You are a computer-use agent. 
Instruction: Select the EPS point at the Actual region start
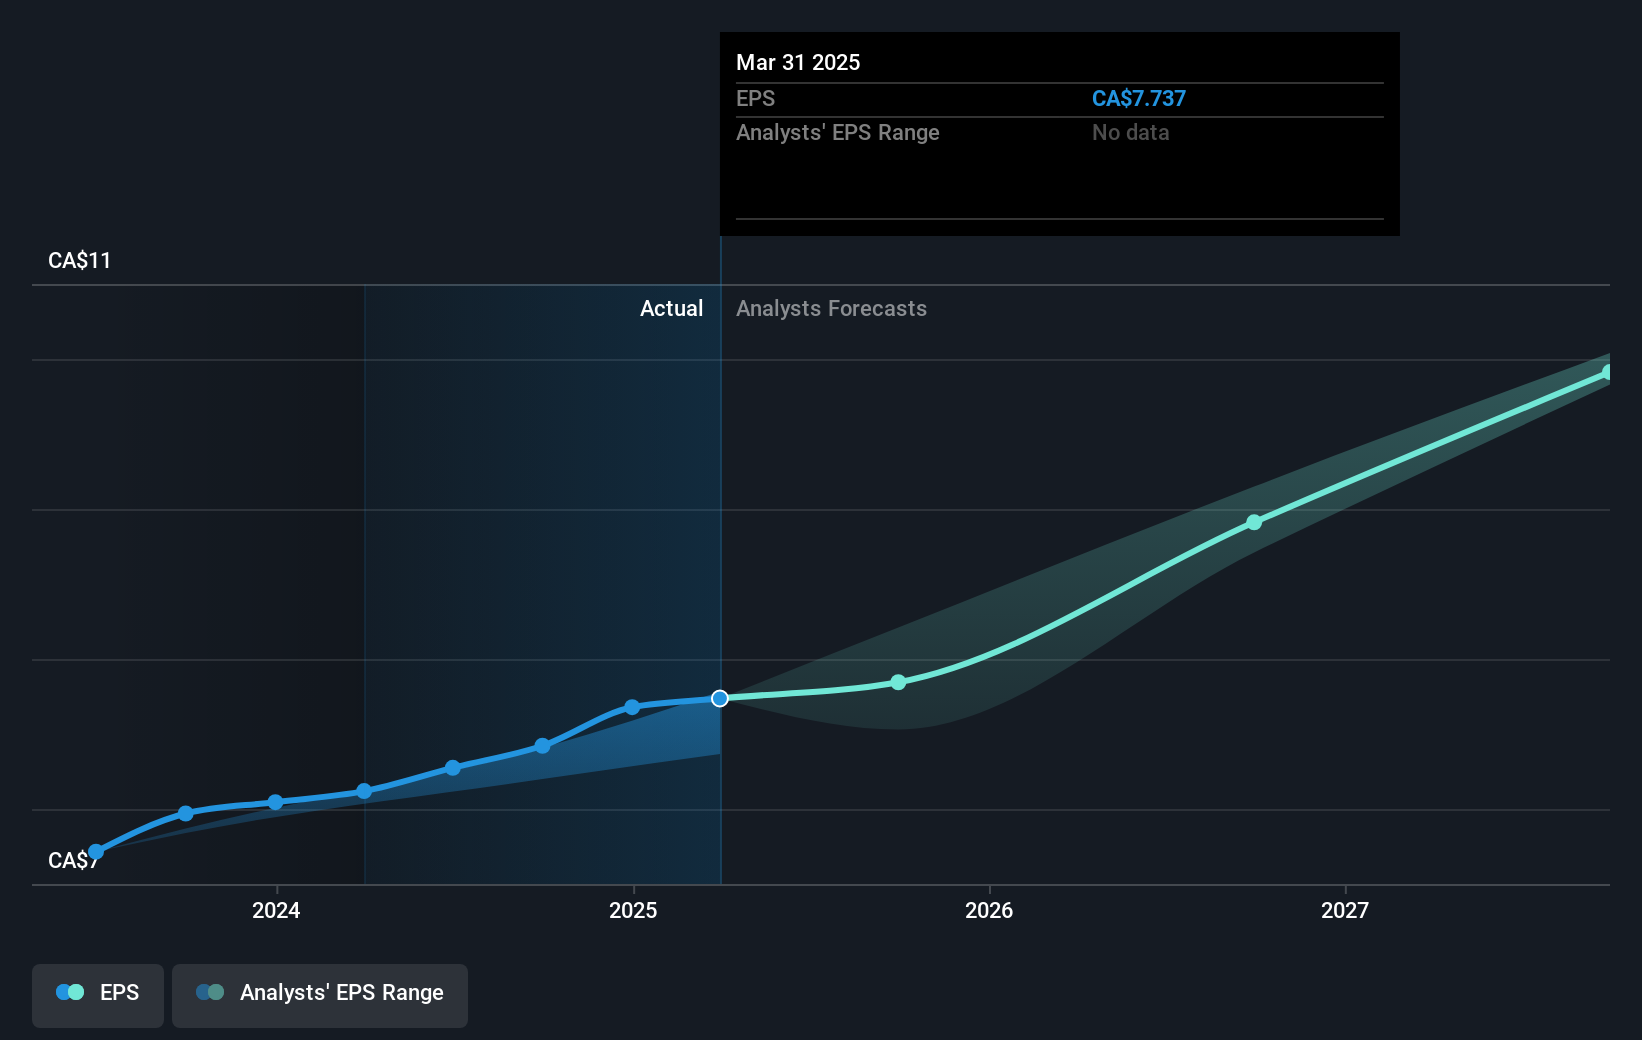364,791
